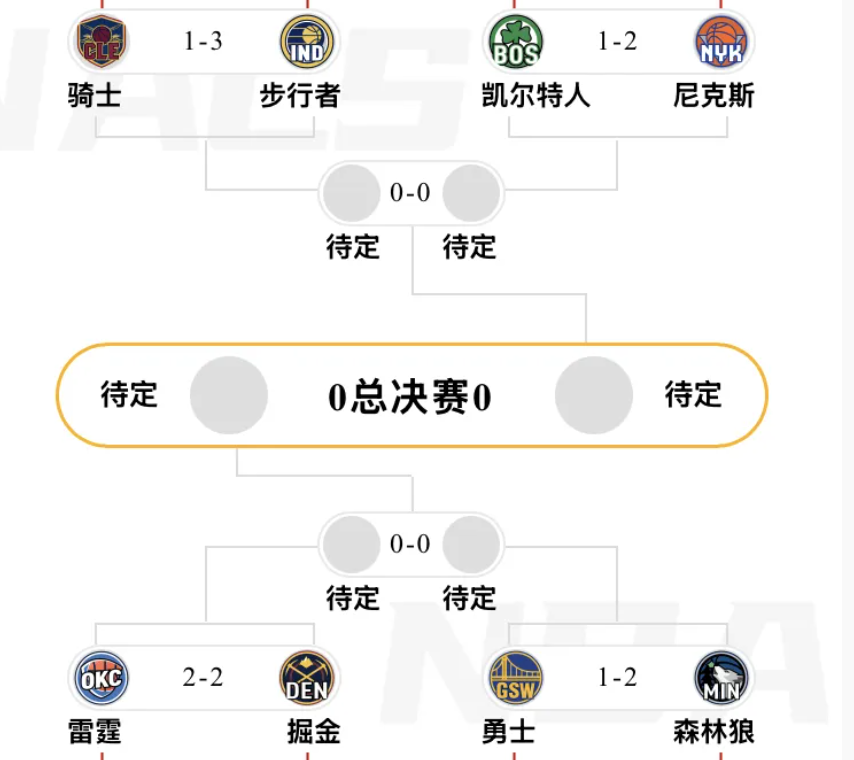Click the 森林狼 team name label
This screenshot has width=854, height=760.
[x=714, y=732]
